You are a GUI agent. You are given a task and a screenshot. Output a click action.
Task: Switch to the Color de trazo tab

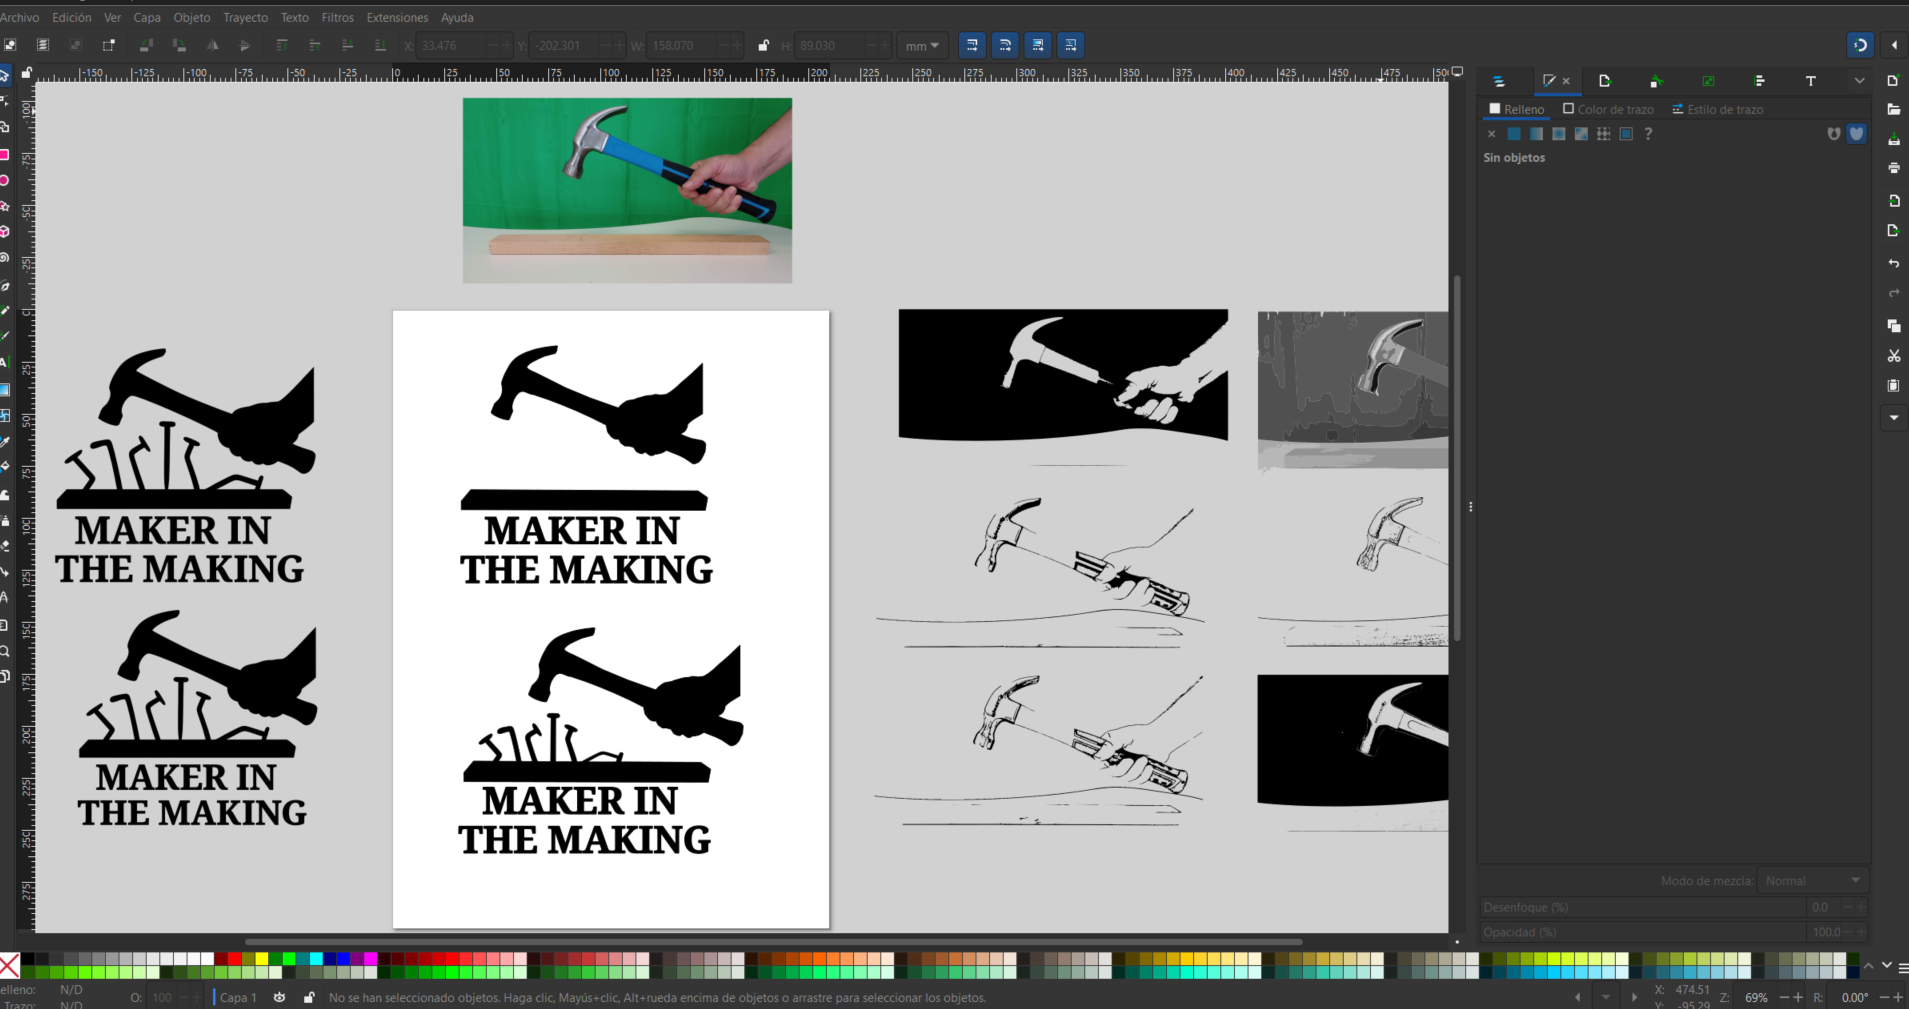(1608, 109)
